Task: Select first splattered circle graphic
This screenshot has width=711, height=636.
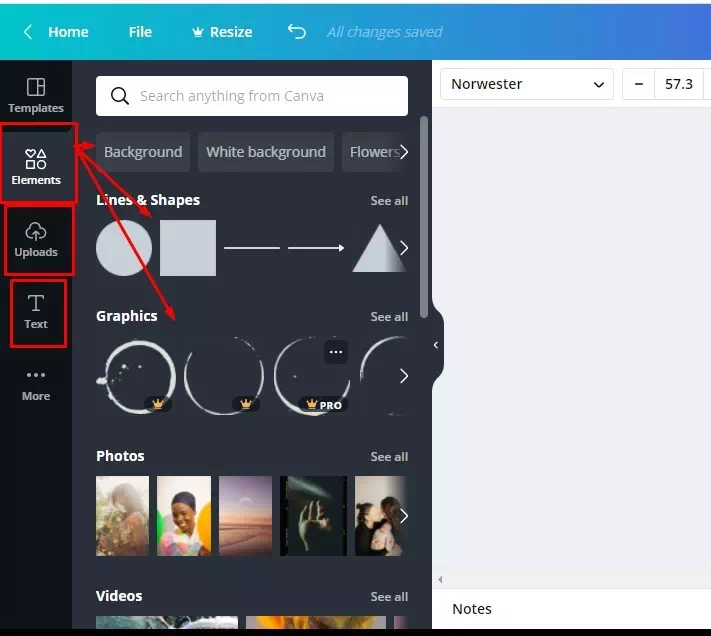Action: [137, 376]
